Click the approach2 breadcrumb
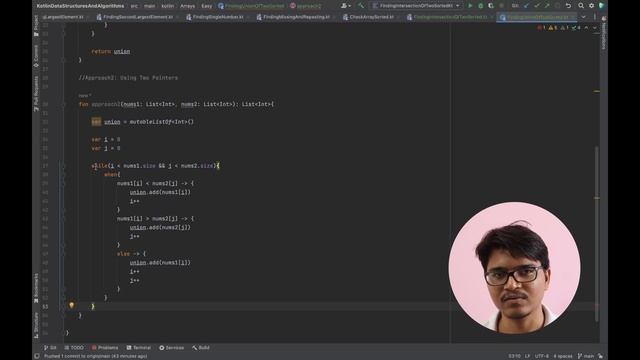The height and width of the screenshot is (360, 640). (306, 6)
